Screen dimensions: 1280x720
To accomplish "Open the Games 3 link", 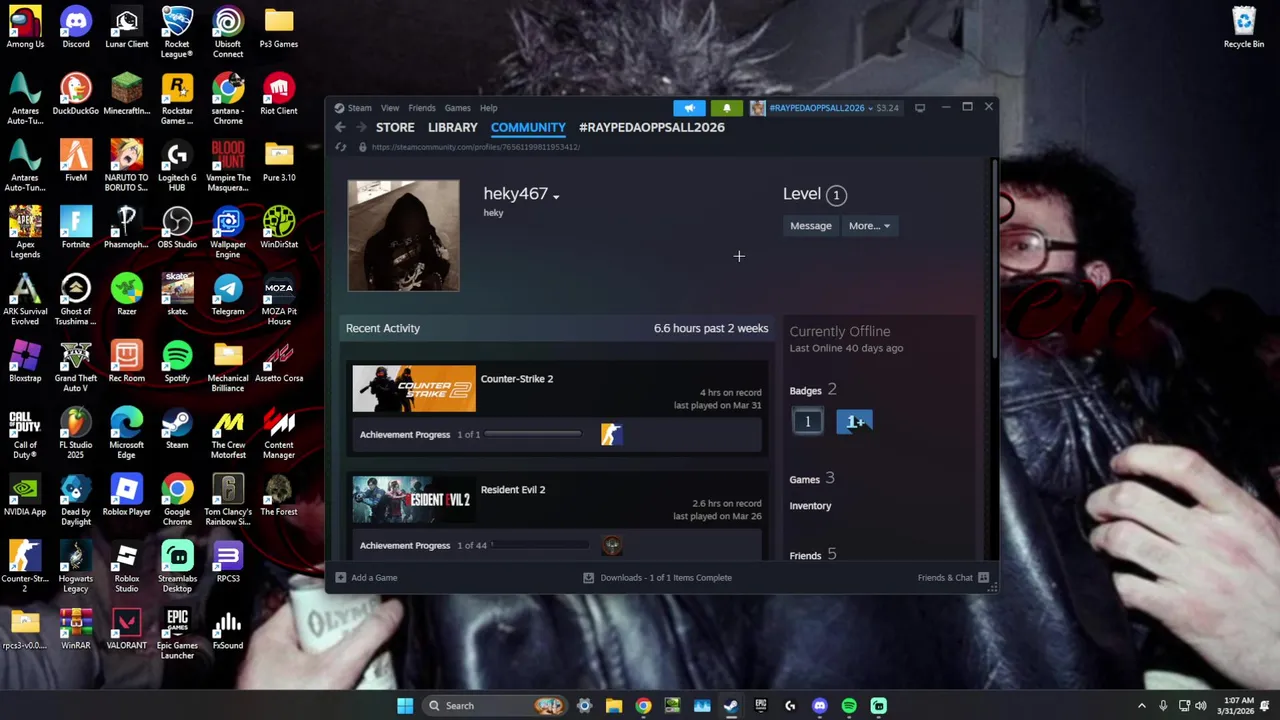I will (x=812, y=479).
